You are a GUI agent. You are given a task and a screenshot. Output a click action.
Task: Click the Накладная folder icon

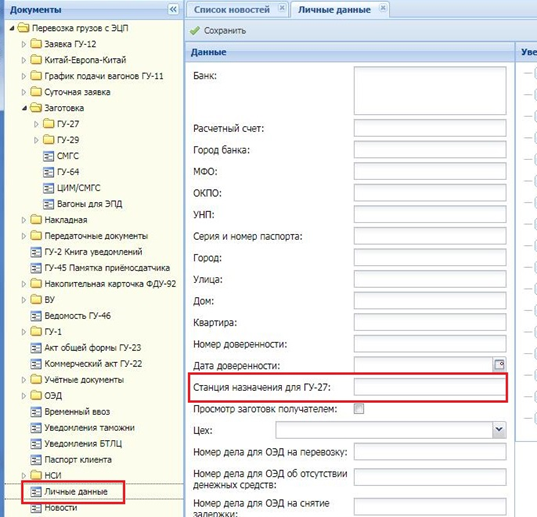[36, 220]
